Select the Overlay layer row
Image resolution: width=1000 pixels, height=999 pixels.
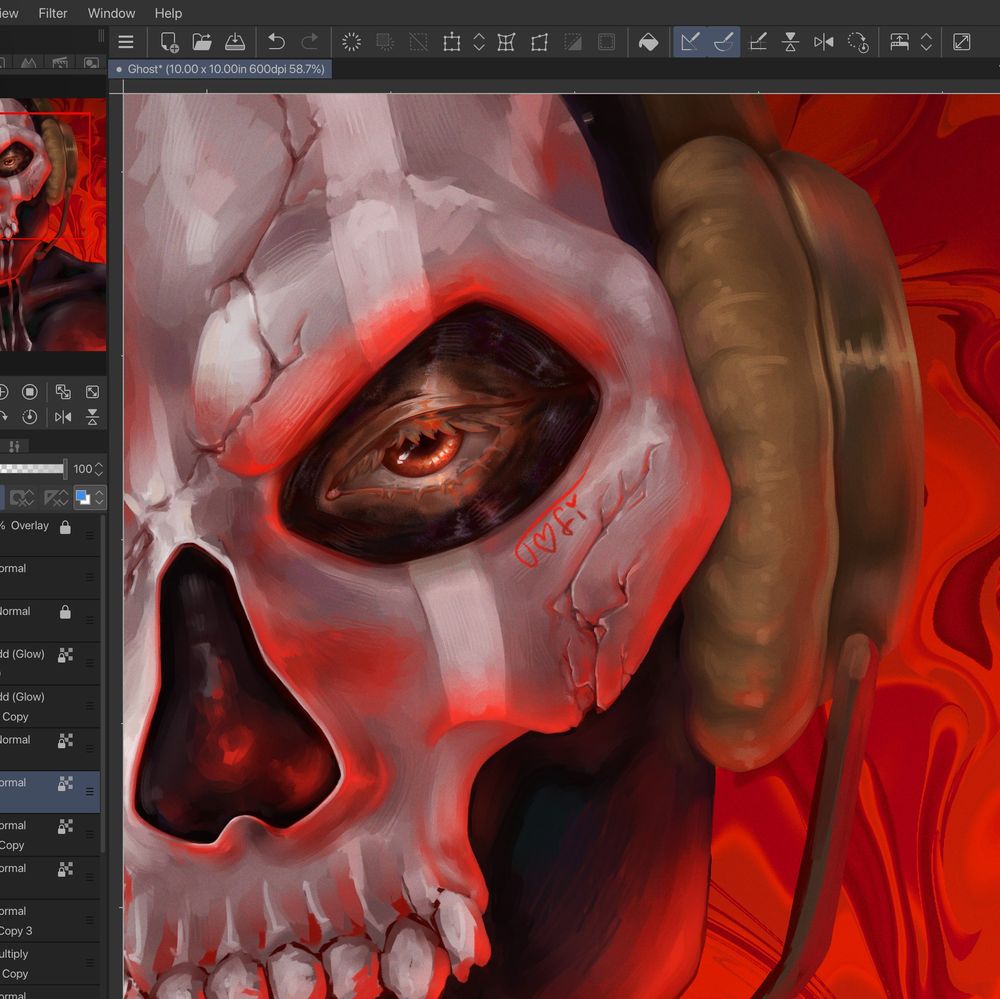click(x=50, y=535)
